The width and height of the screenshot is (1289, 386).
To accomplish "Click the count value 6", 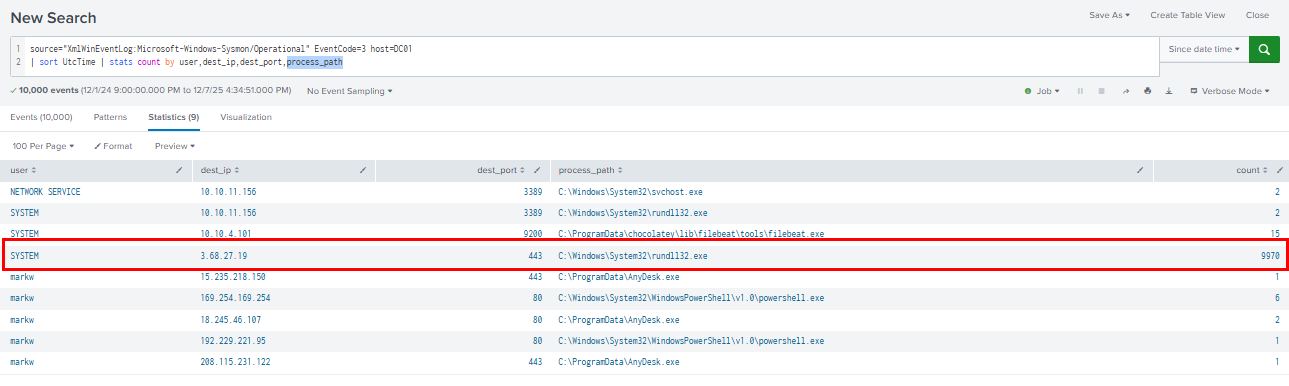I will [1278, 298].
